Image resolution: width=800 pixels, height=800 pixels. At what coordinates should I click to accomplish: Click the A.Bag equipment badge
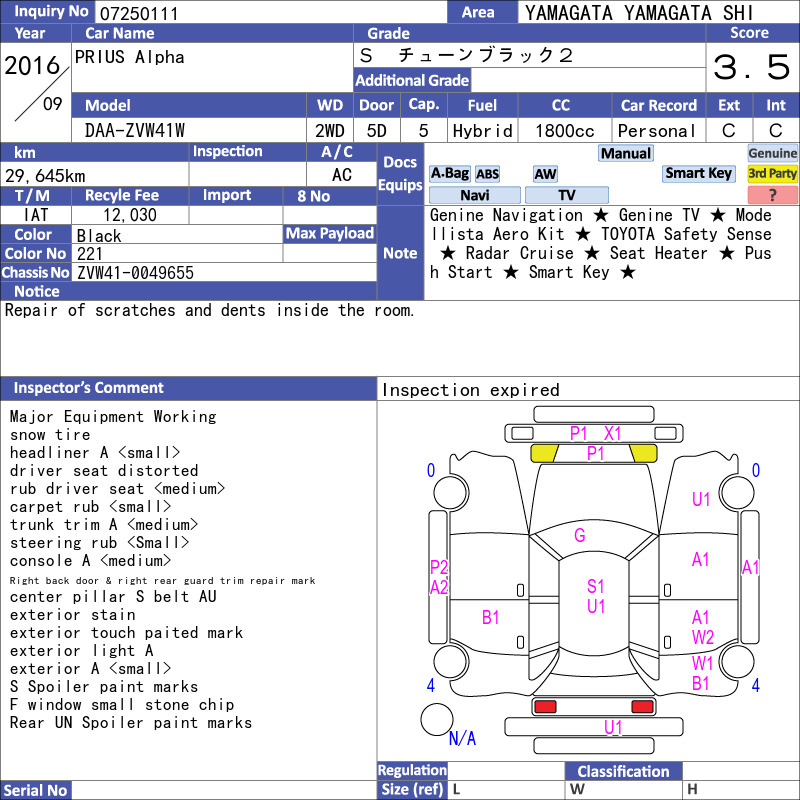pos(449,174)
